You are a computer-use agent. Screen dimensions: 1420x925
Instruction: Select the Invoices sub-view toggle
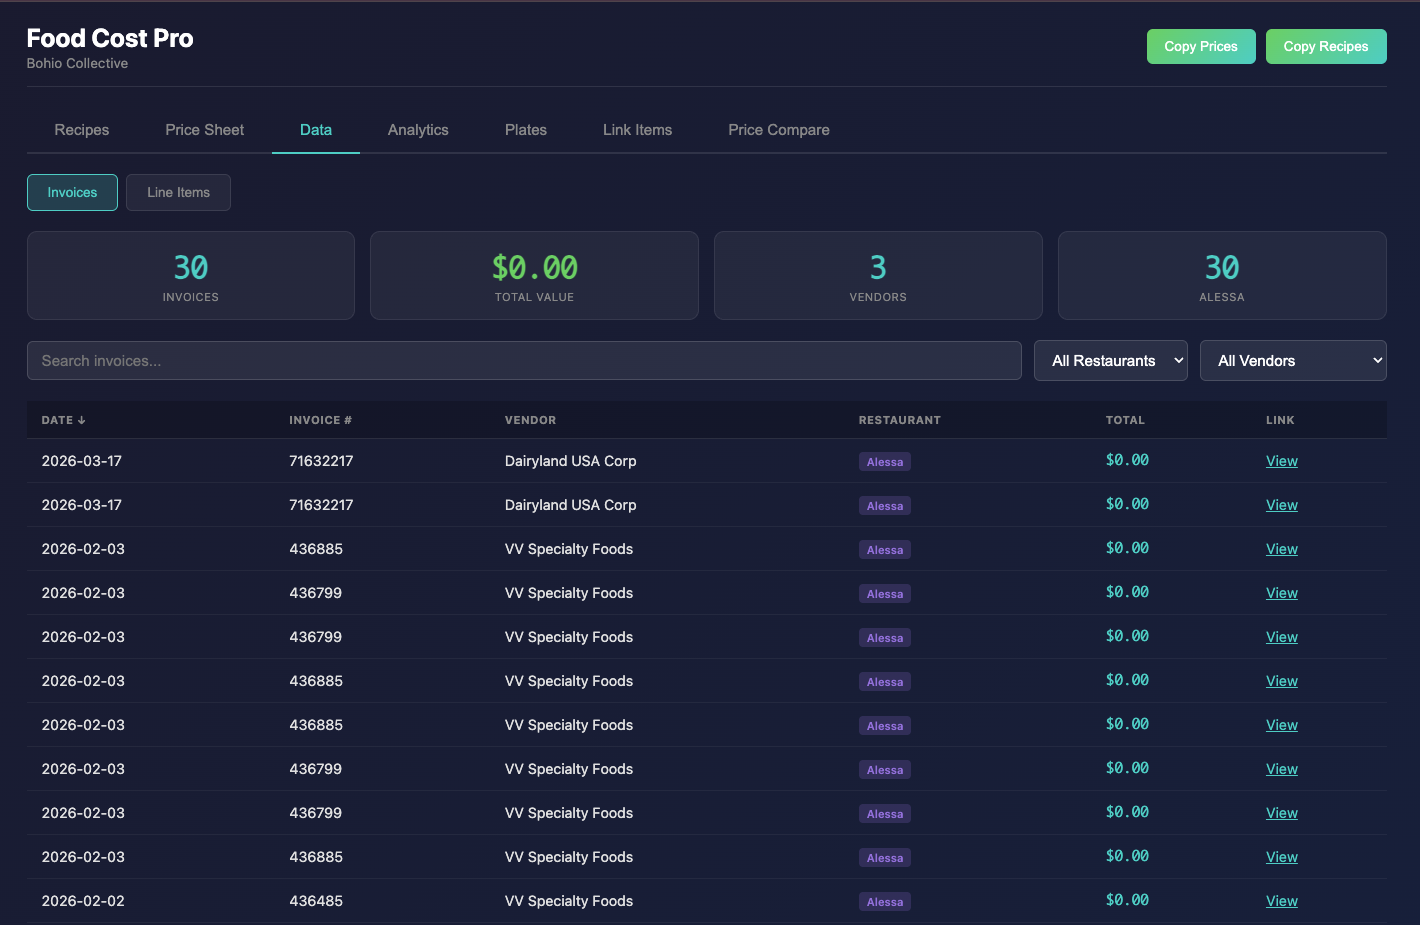[x=72, y=193]
